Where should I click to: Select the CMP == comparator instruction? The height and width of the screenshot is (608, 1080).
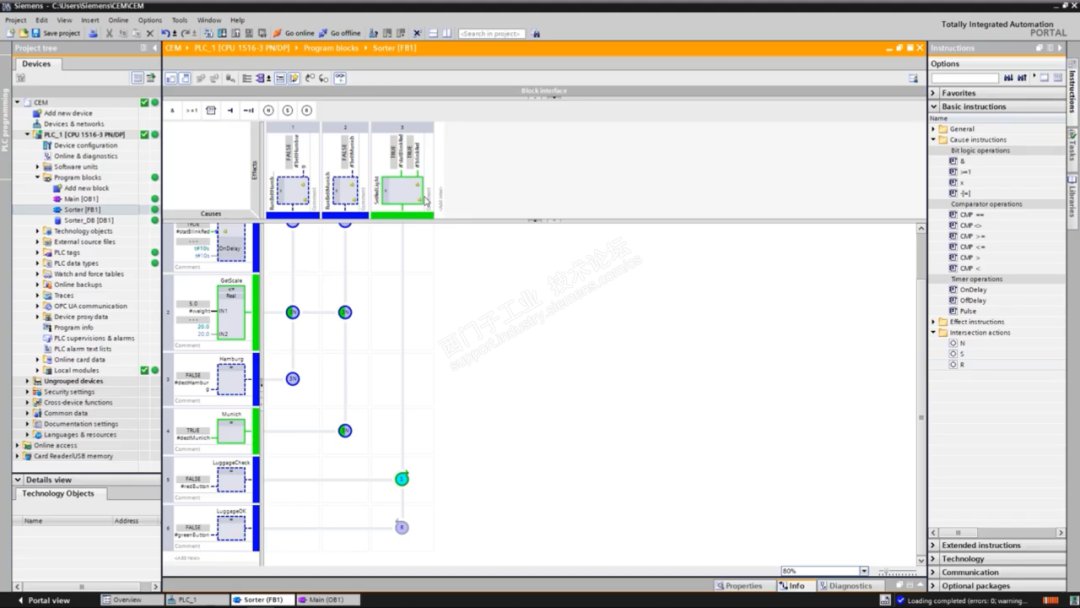(x=971, y=215)
